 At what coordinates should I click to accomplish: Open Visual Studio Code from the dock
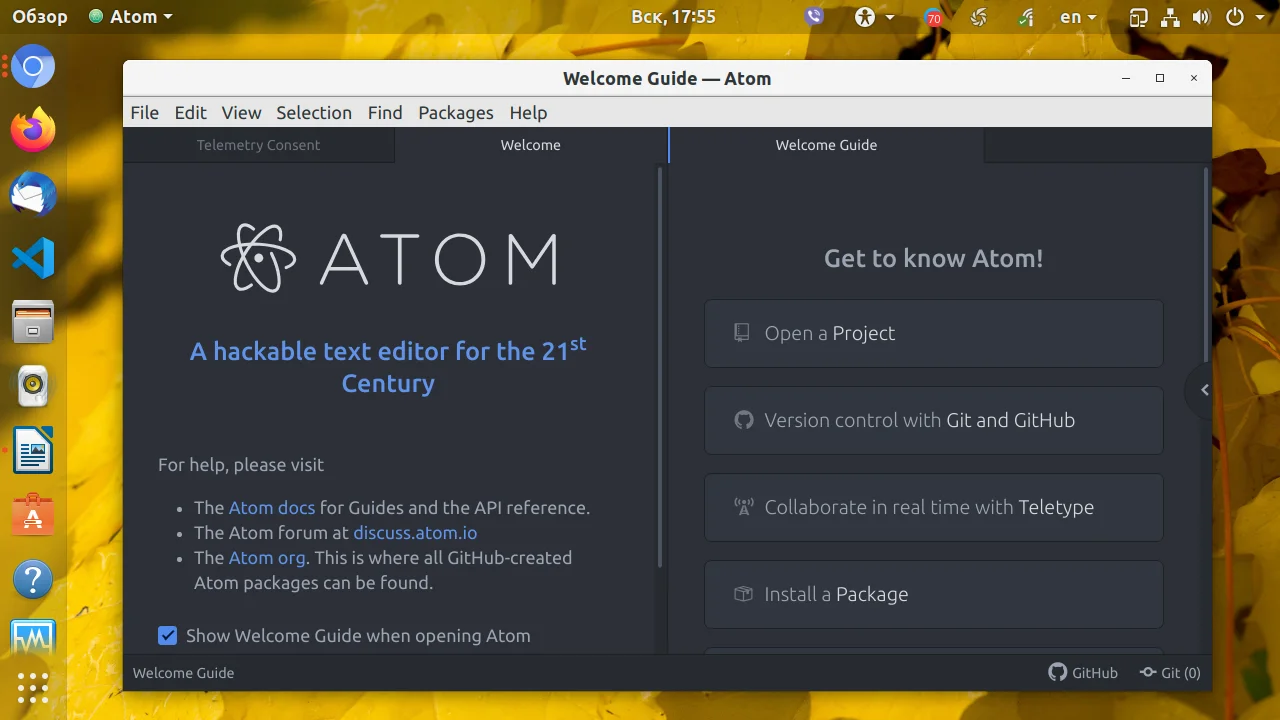tap(33, 258)
